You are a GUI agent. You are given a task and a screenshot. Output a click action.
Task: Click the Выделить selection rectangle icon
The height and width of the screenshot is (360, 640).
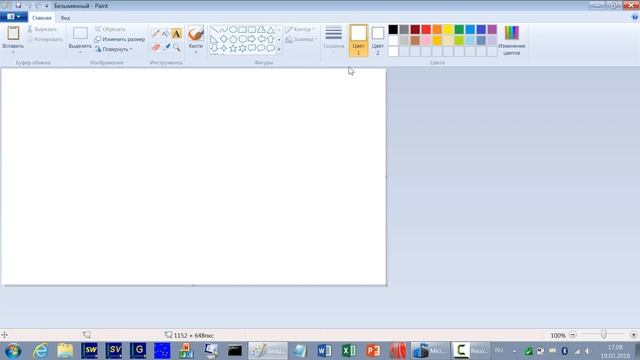click(80, 33)
